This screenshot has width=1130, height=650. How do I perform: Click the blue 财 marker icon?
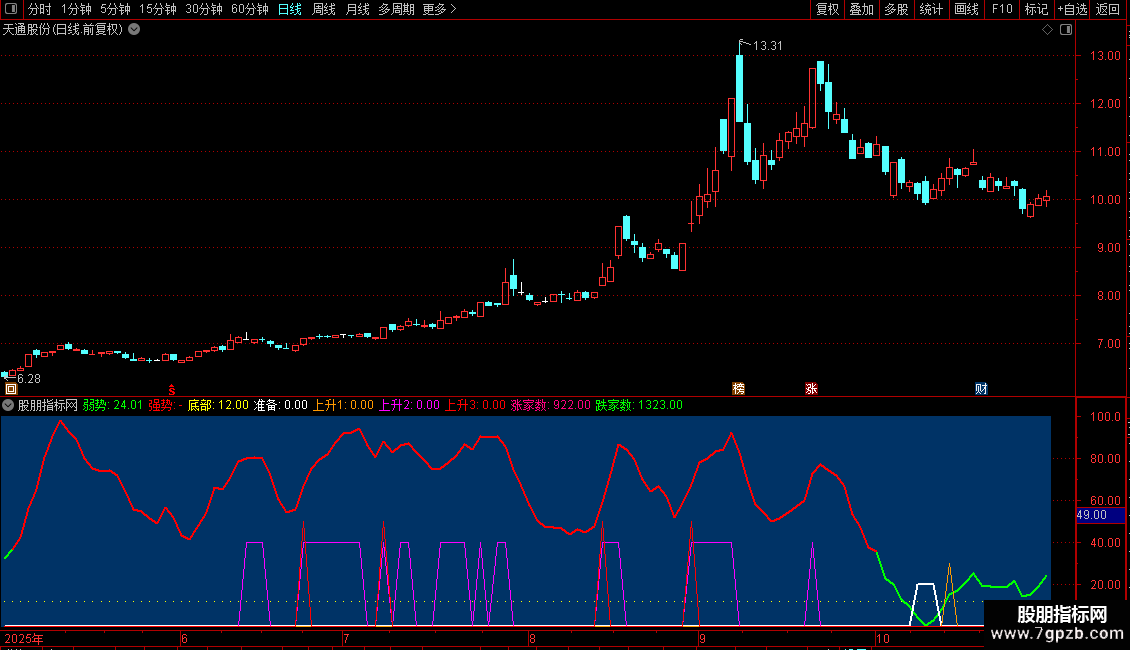[x=982, y=388]
